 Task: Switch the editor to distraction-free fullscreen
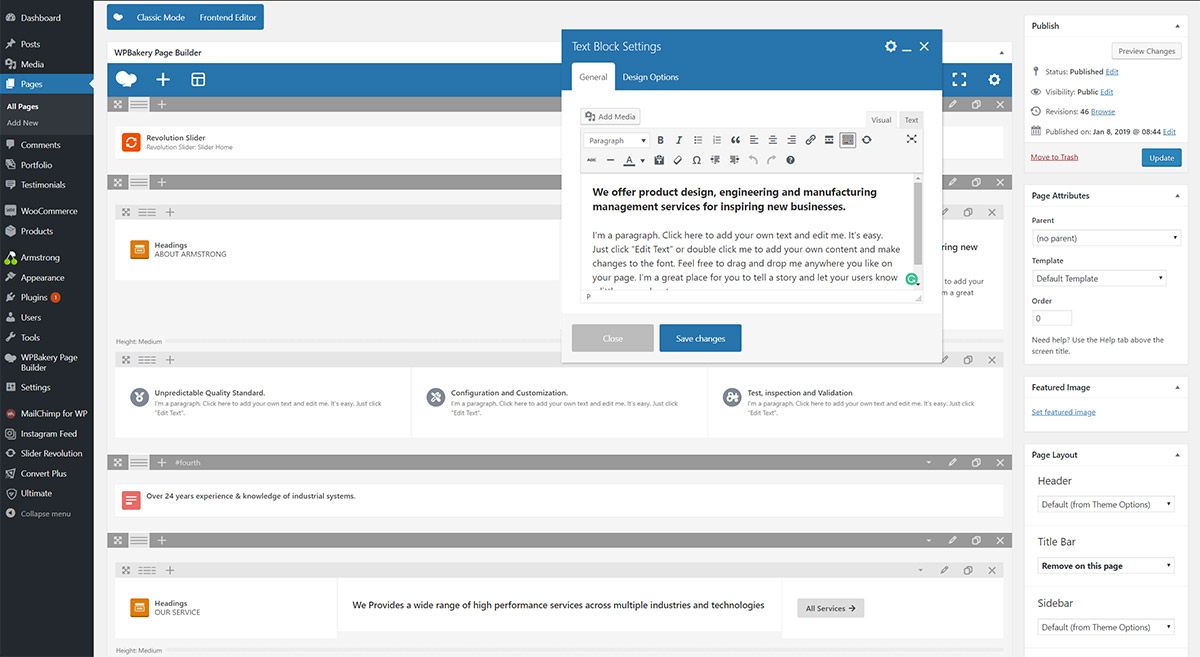(x=911, y=140)
